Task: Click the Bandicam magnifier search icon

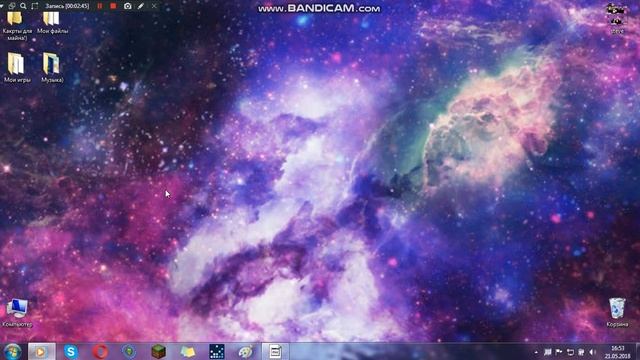Action: pos(23,6)
